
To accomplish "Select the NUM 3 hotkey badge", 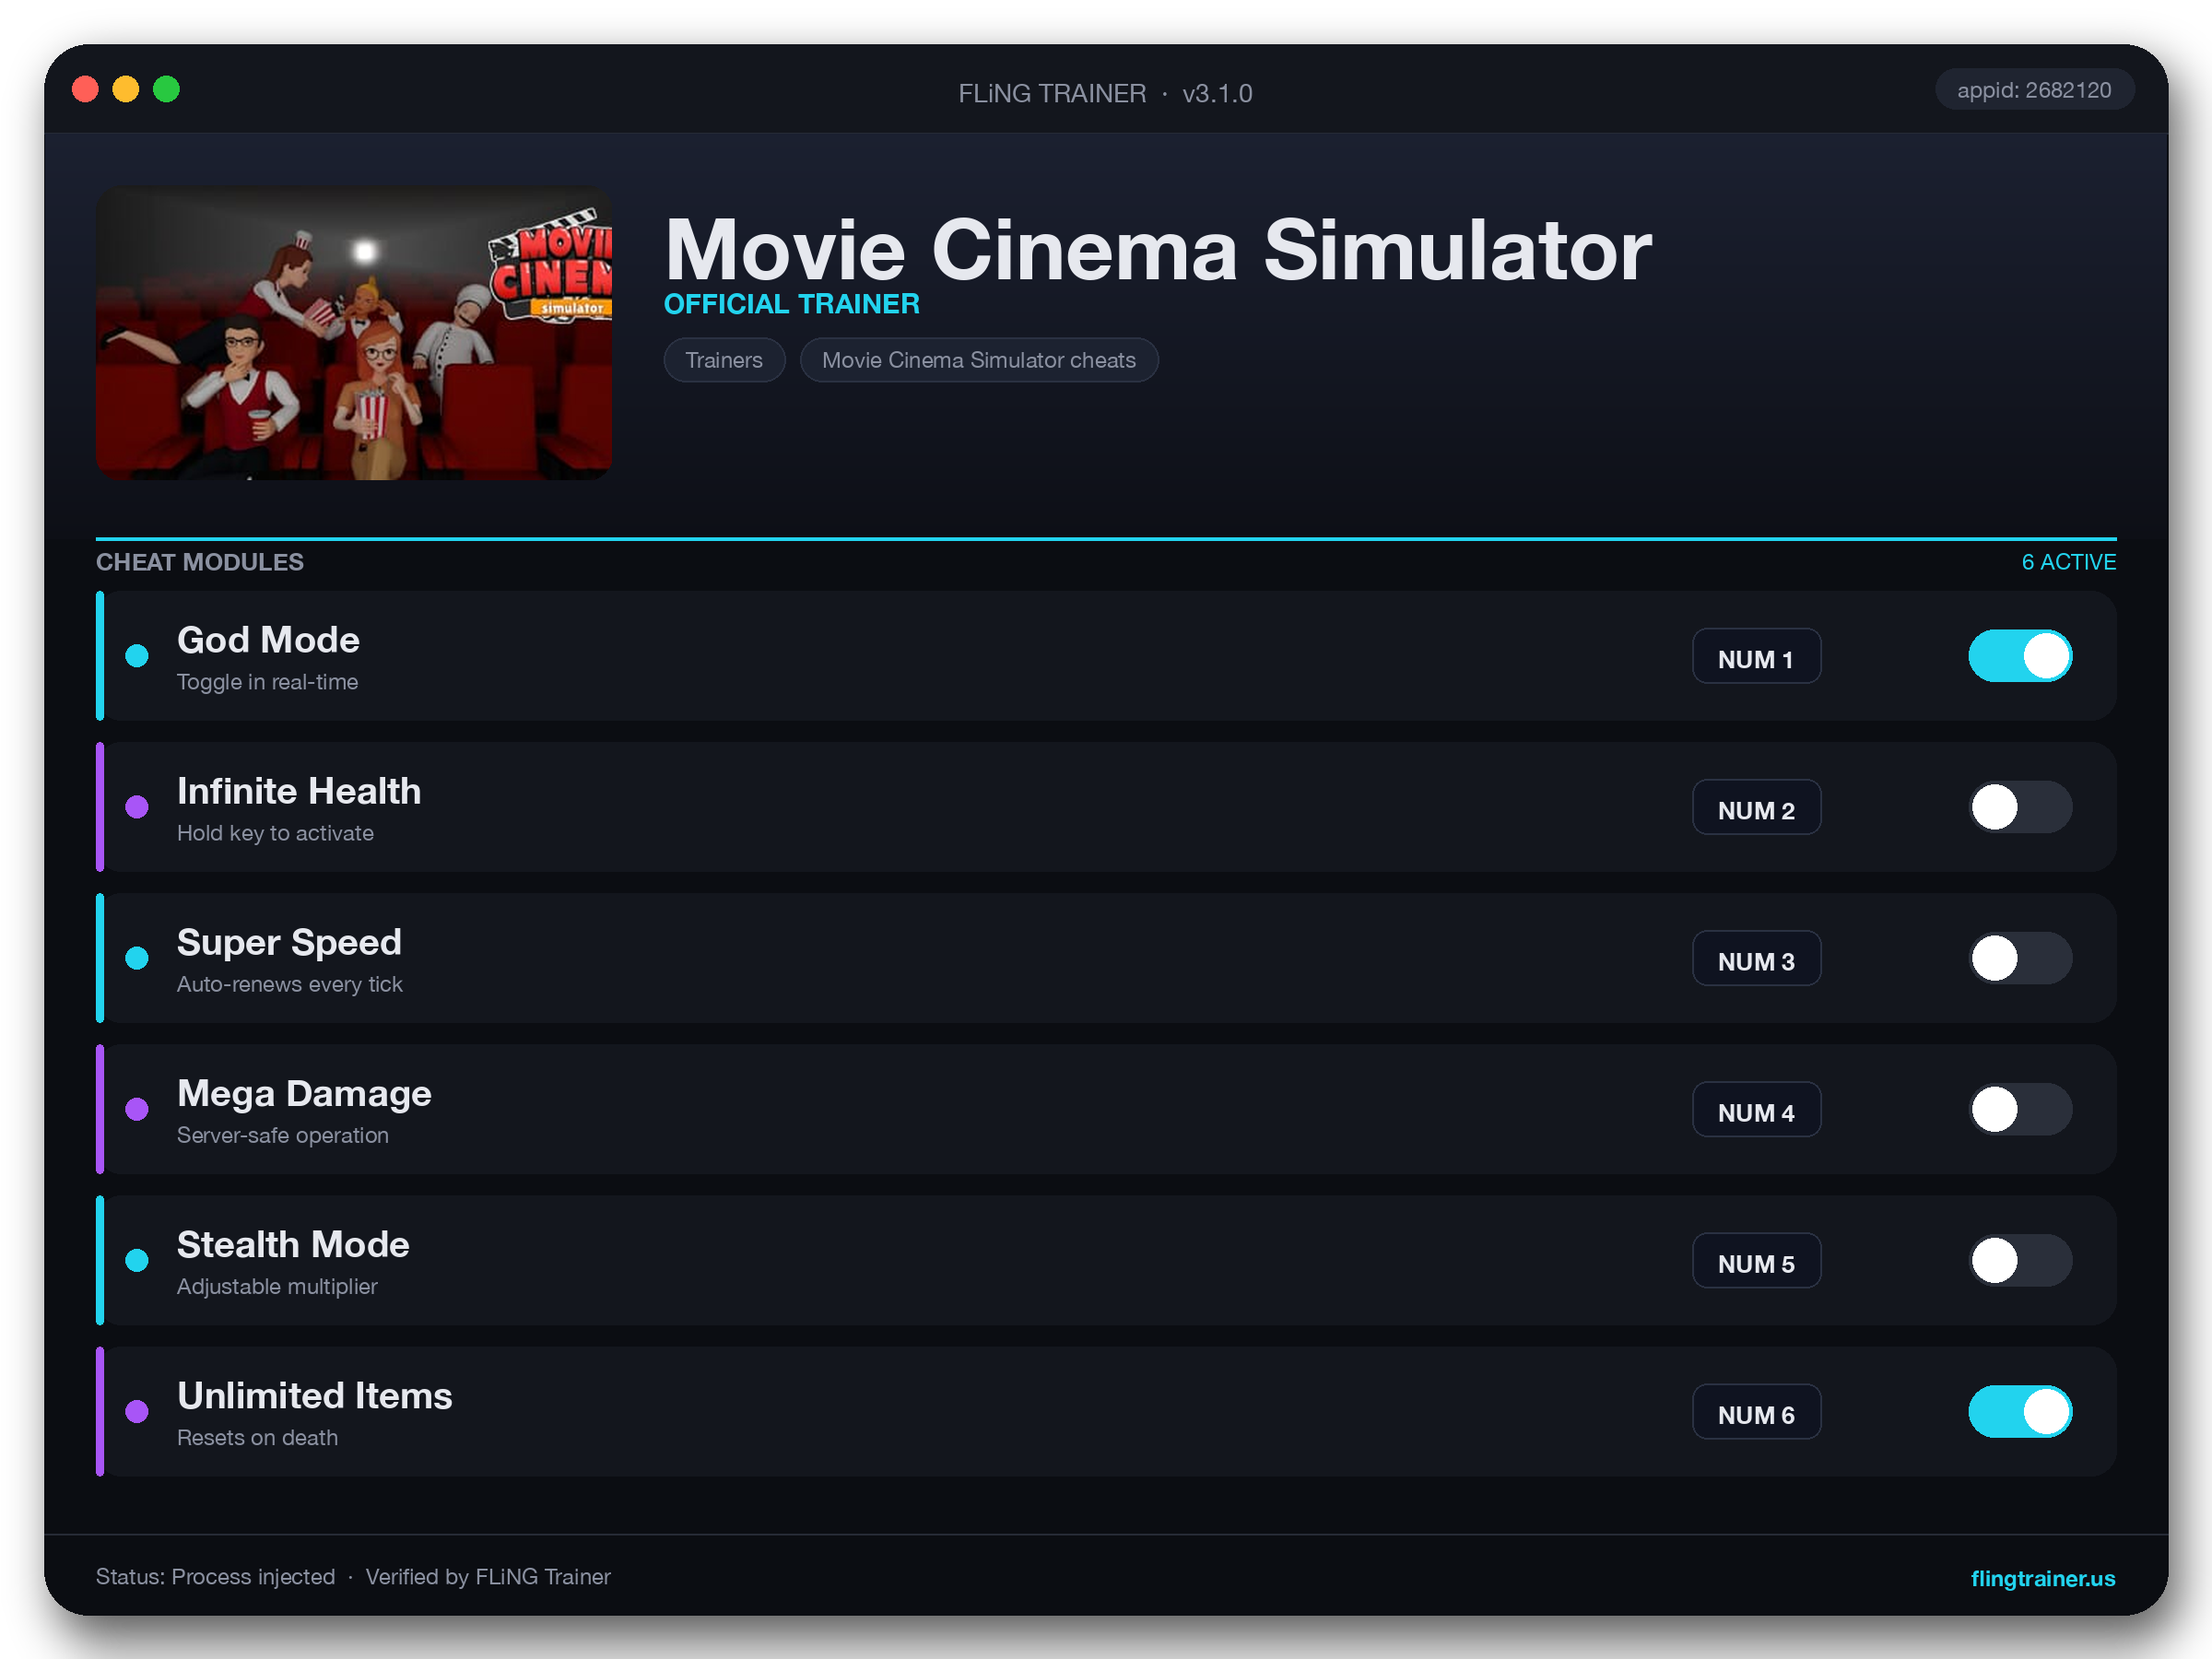I will point(1756,958).
